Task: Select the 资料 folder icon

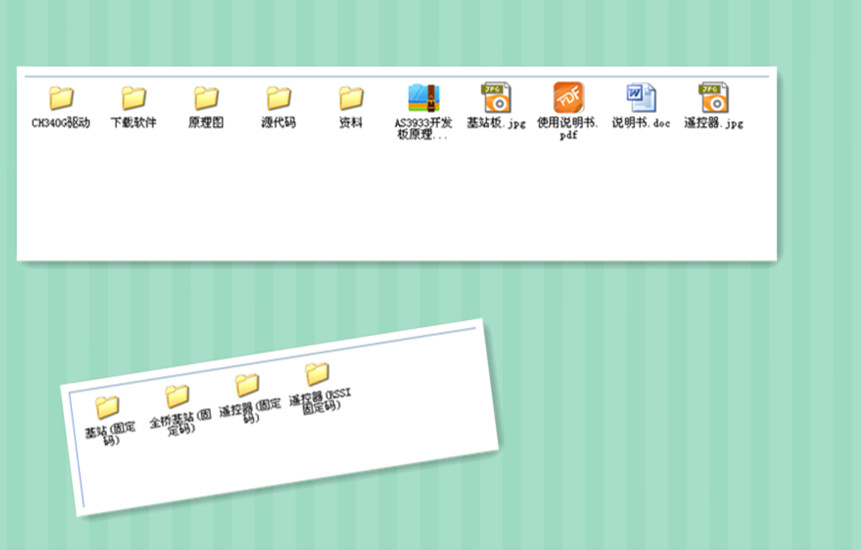Action: coord(351,98)
